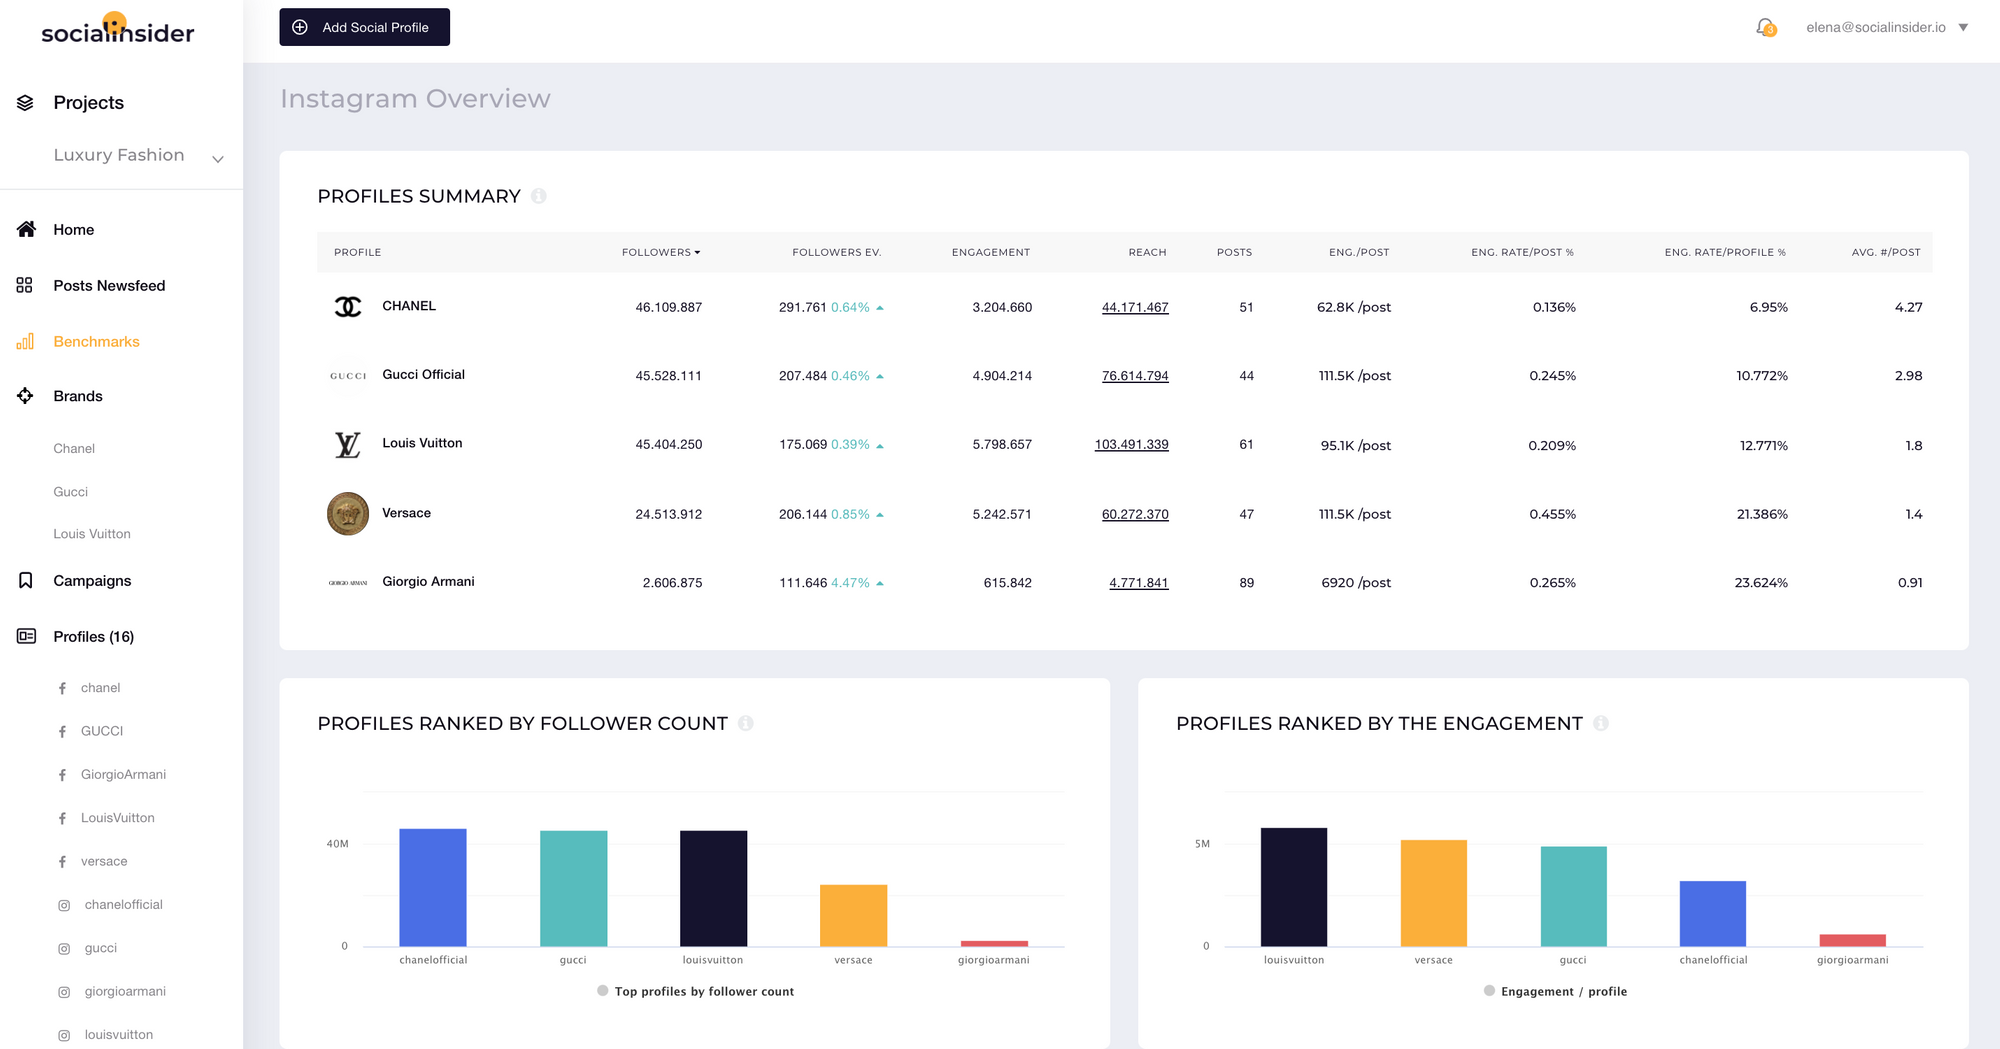Click Facebook icon next to GiorgioArmani

[63, 775]
